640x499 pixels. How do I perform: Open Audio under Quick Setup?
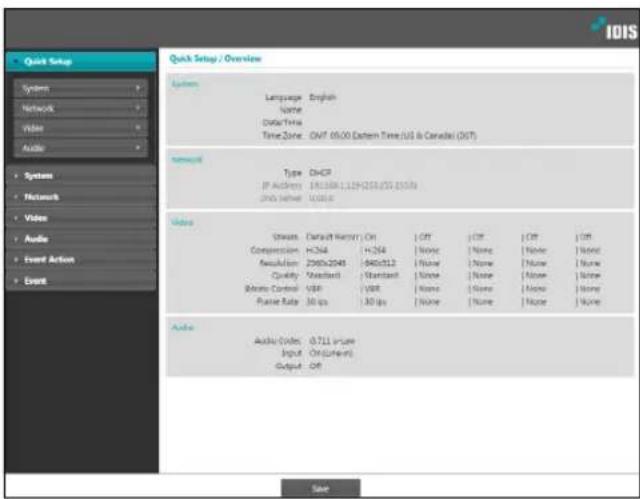tap(81, 148)
